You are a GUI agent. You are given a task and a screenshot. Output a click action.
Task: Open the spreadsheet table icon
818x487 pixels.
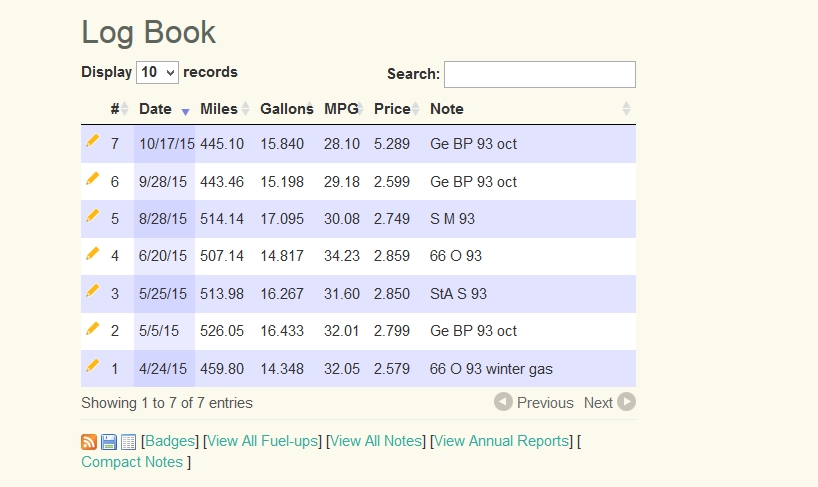[128, 442]
